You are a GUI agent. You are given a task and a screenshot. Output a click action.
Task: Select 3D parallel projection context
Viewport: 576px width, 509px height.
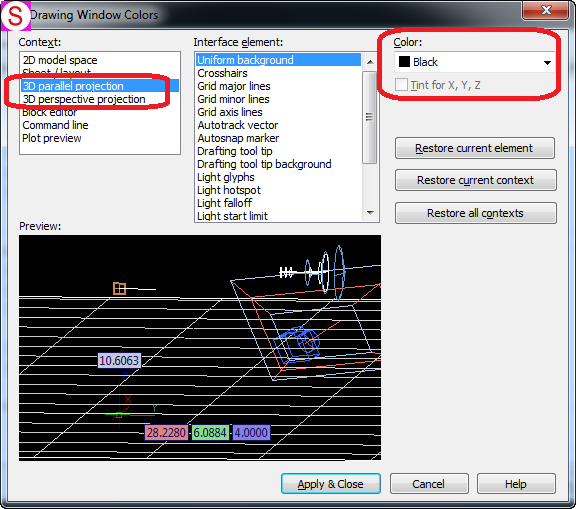pyautogui.click(x=100, y=86)
